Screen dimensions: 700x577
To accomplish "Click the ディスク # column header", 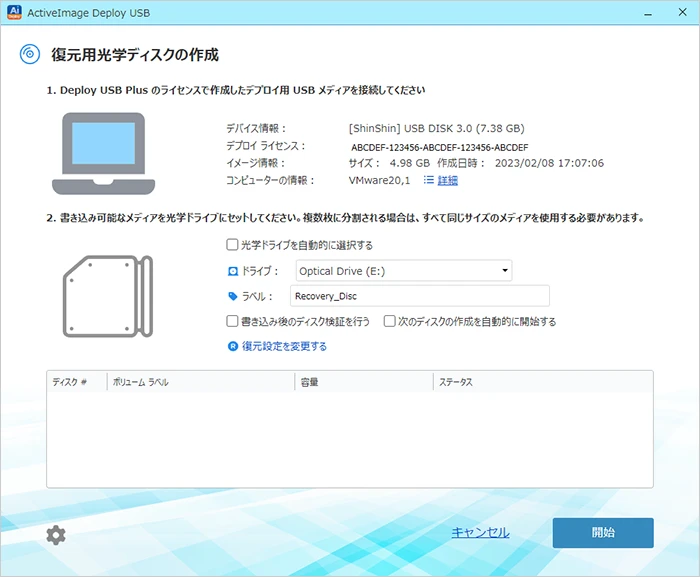I will [76, 382].
